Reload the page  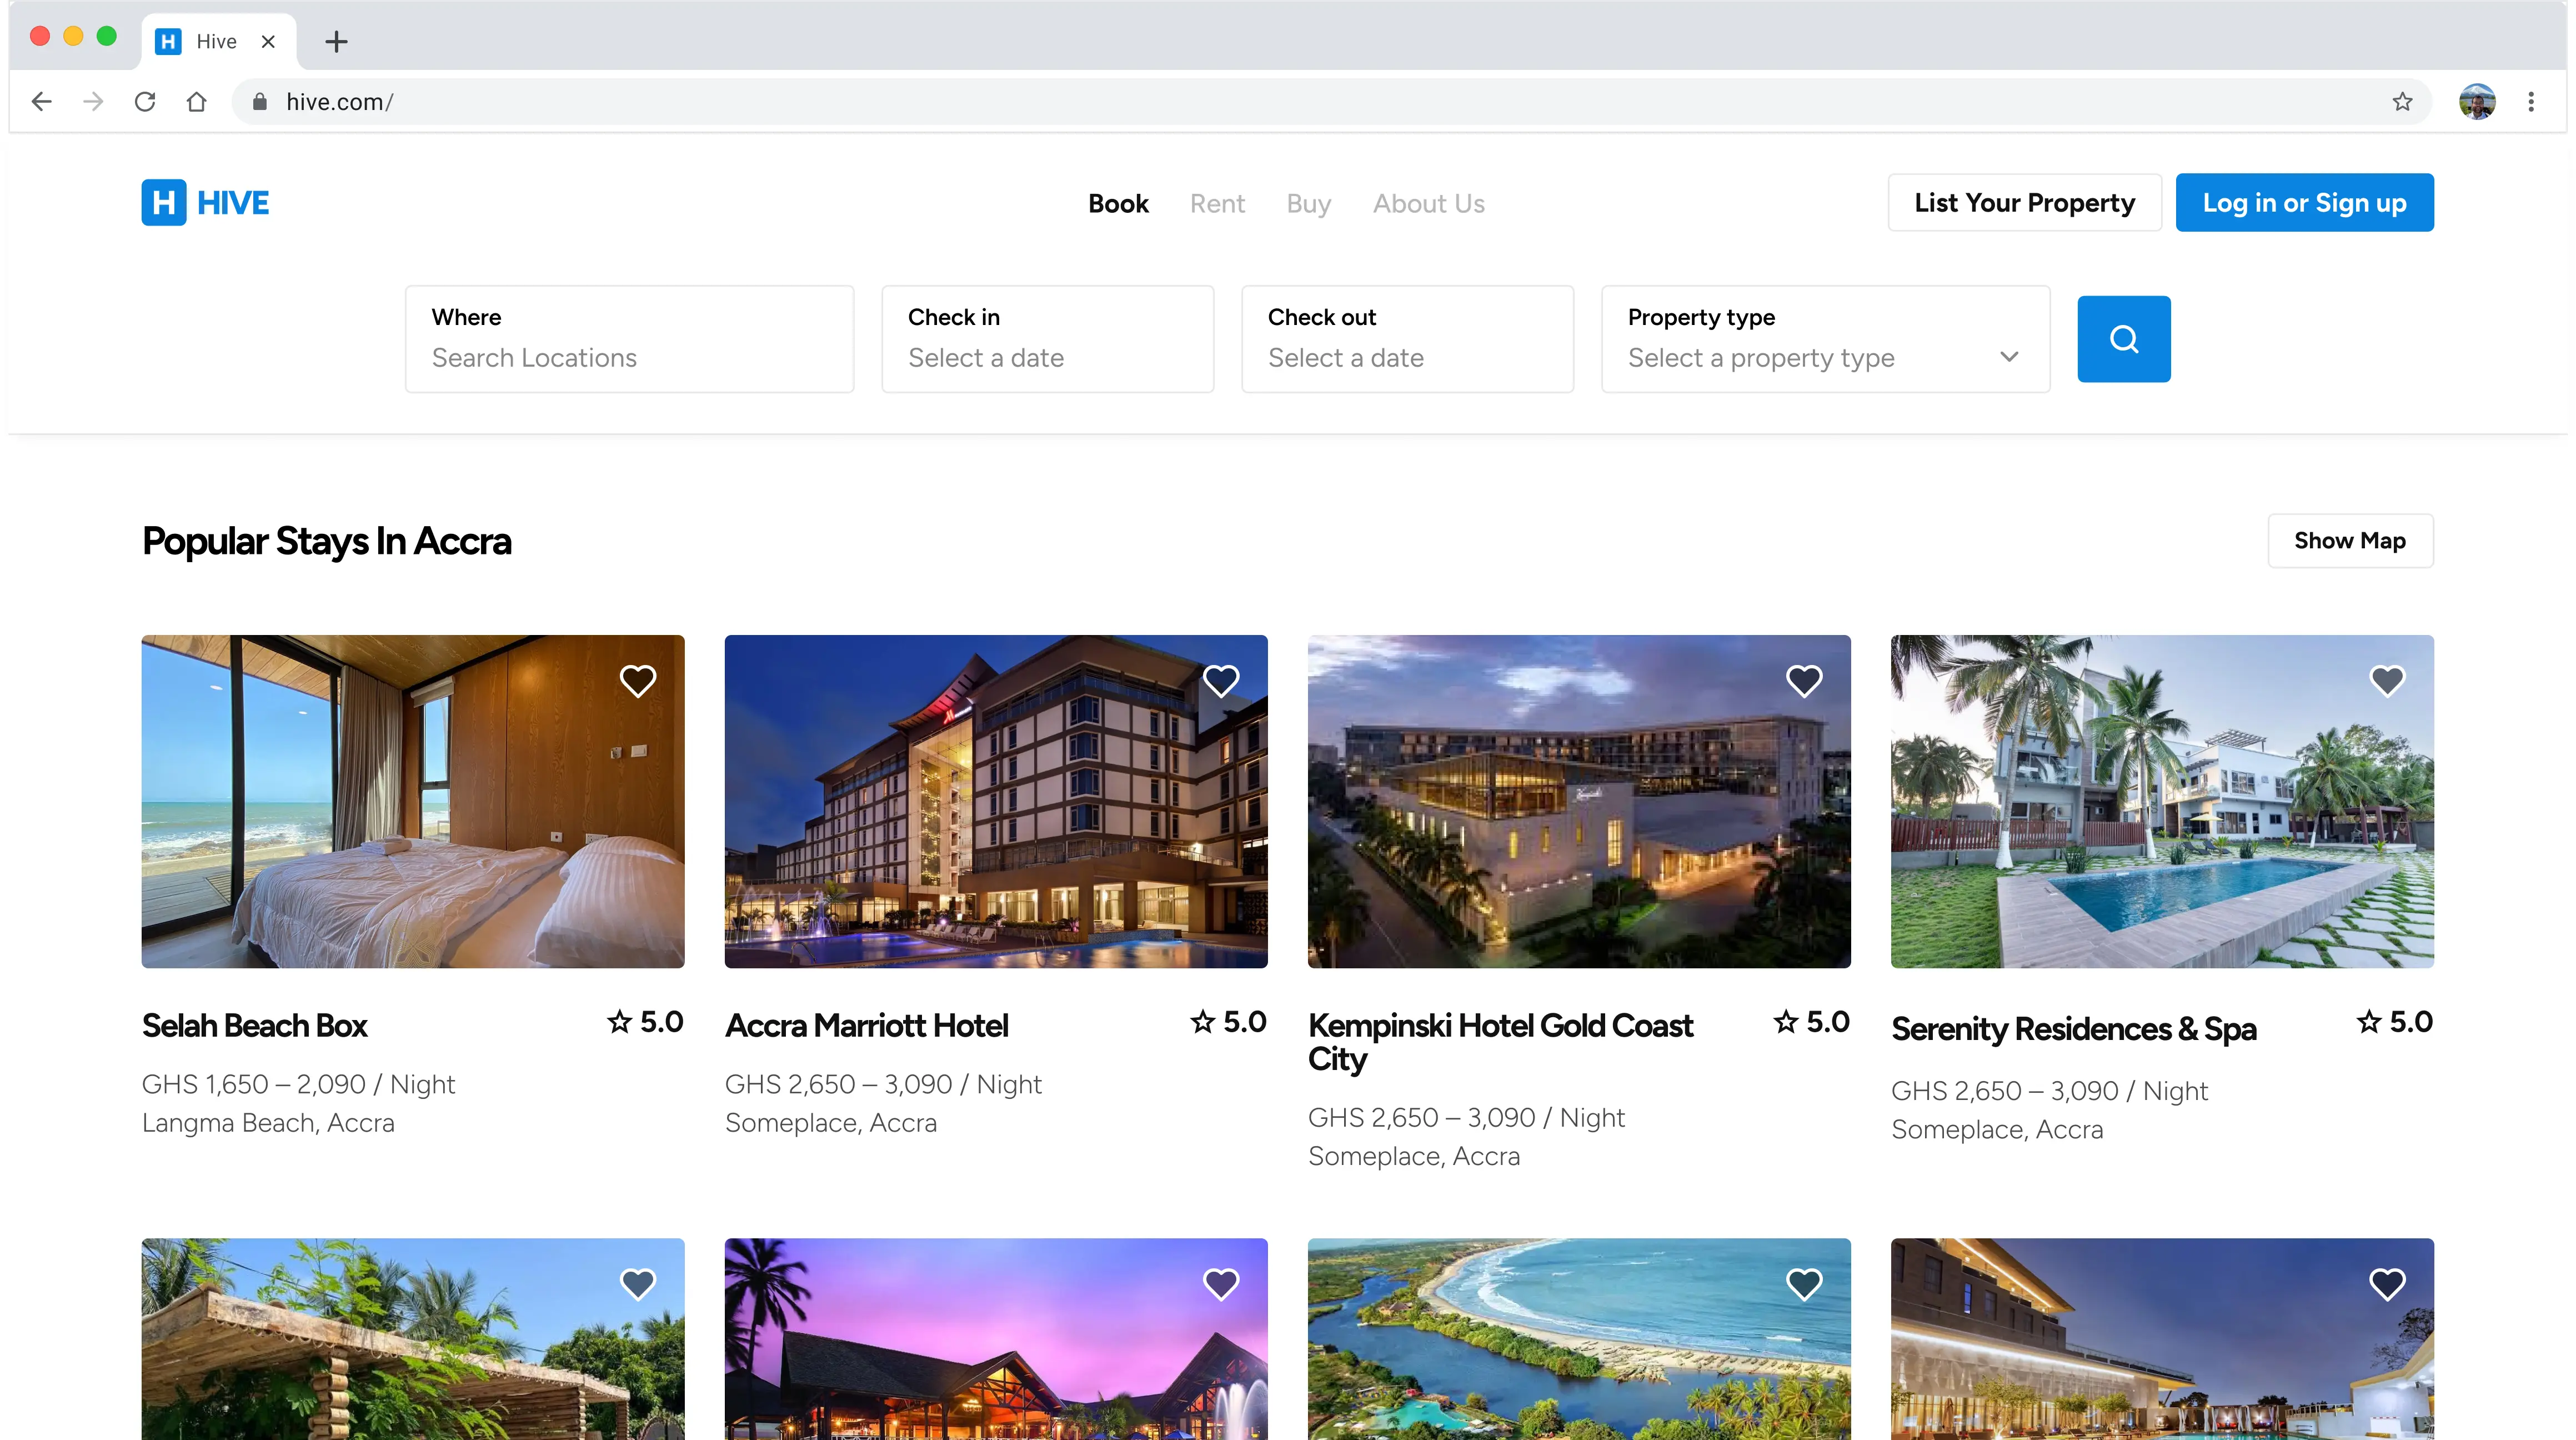click(x=145, y=101)
